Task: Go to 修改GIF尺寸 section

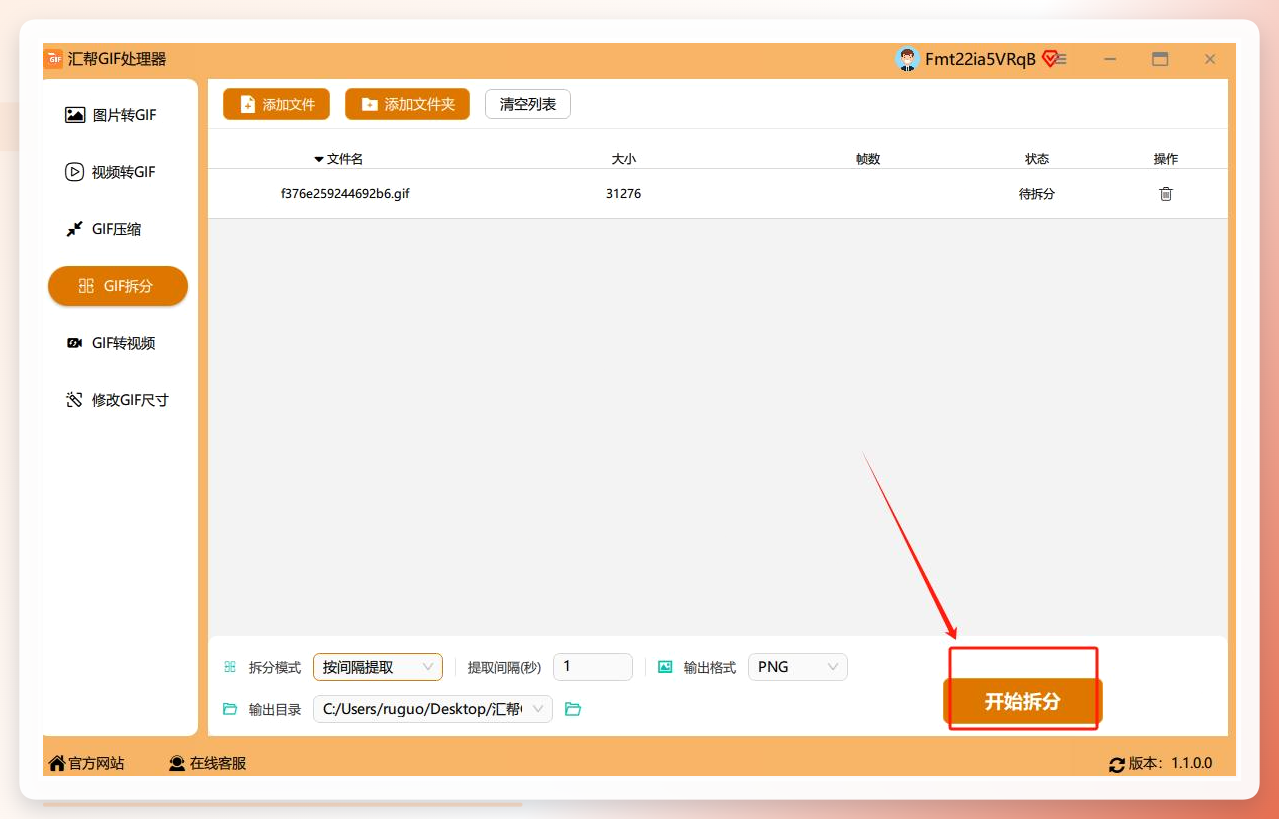Action: 118,400
